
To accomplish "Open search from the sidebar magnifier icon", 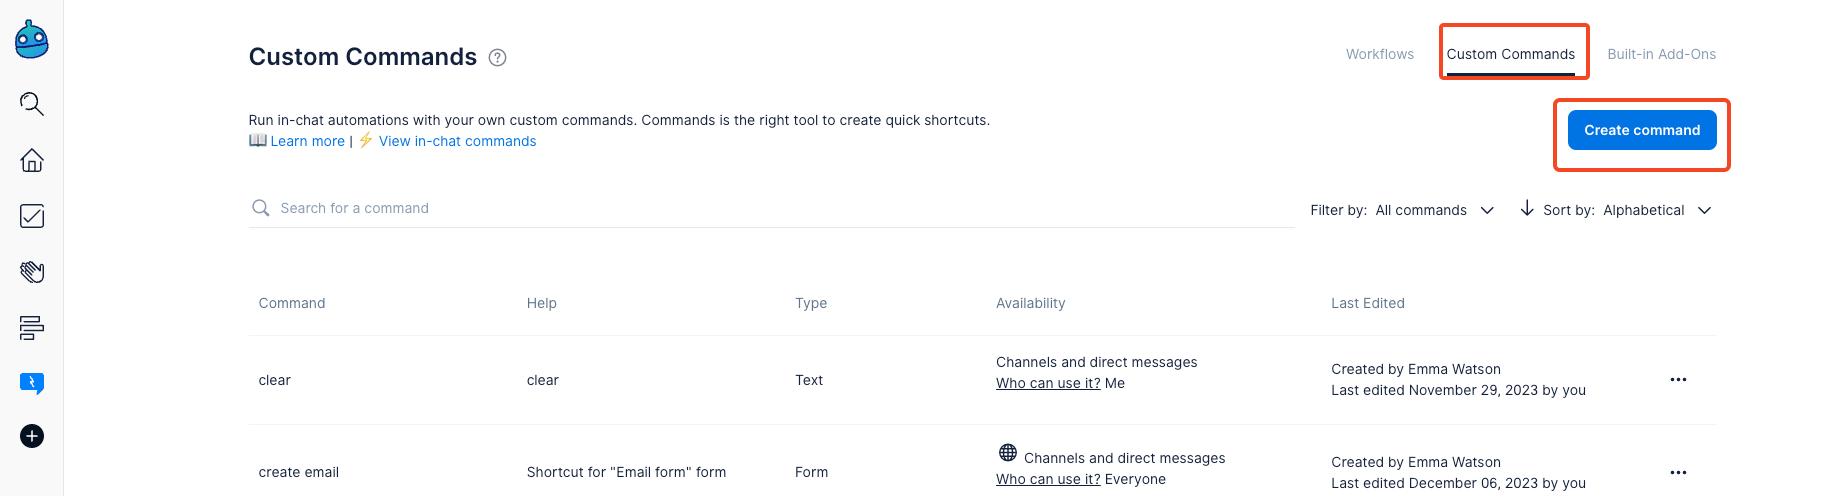I will (x=32, y=104).
